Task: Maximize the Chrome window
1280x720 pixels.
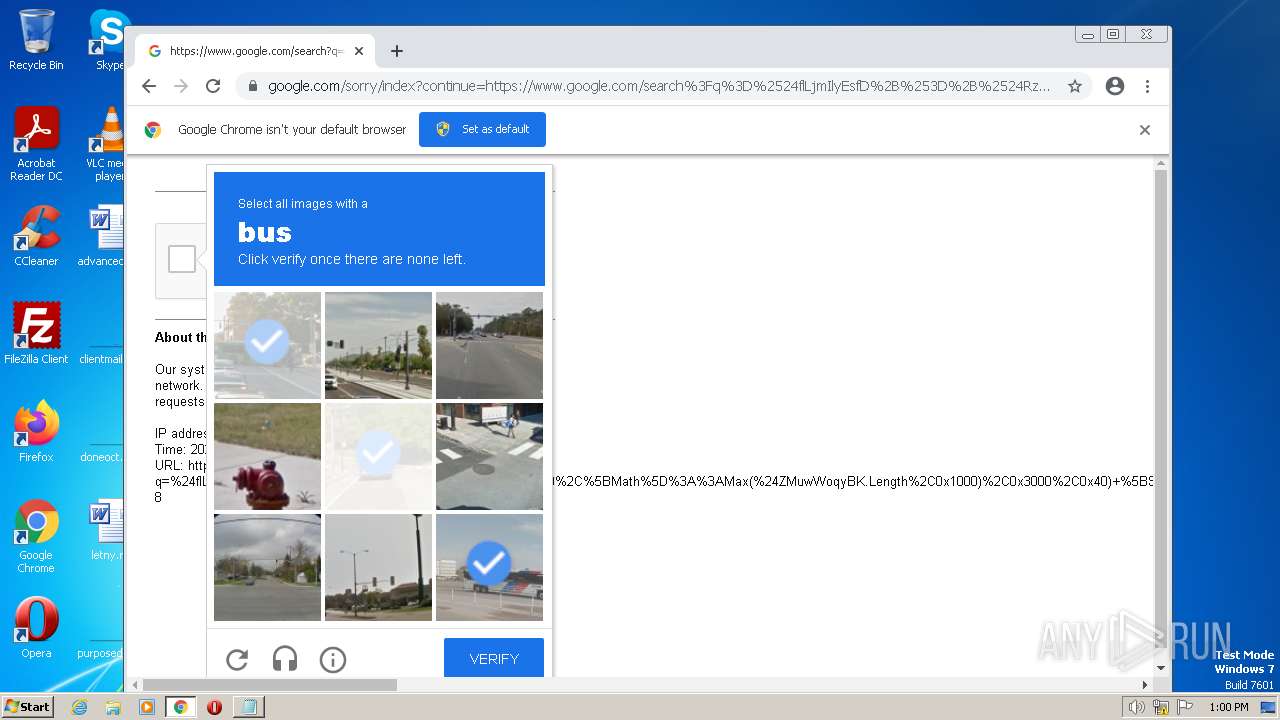Action: coord(1112,34)
